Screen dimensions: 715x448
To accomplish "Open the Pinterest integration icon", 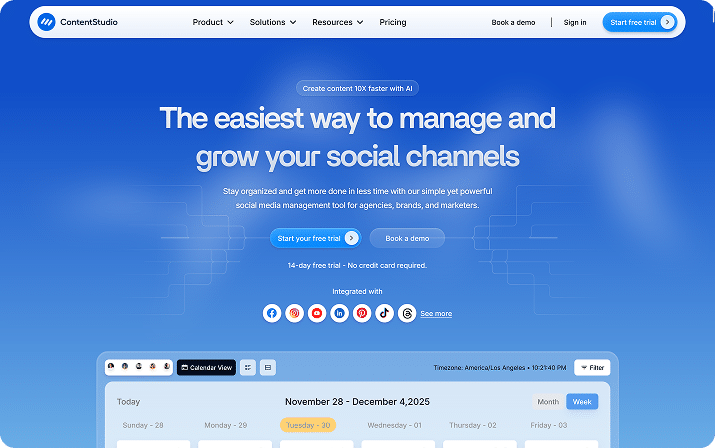I will point(362,313).
